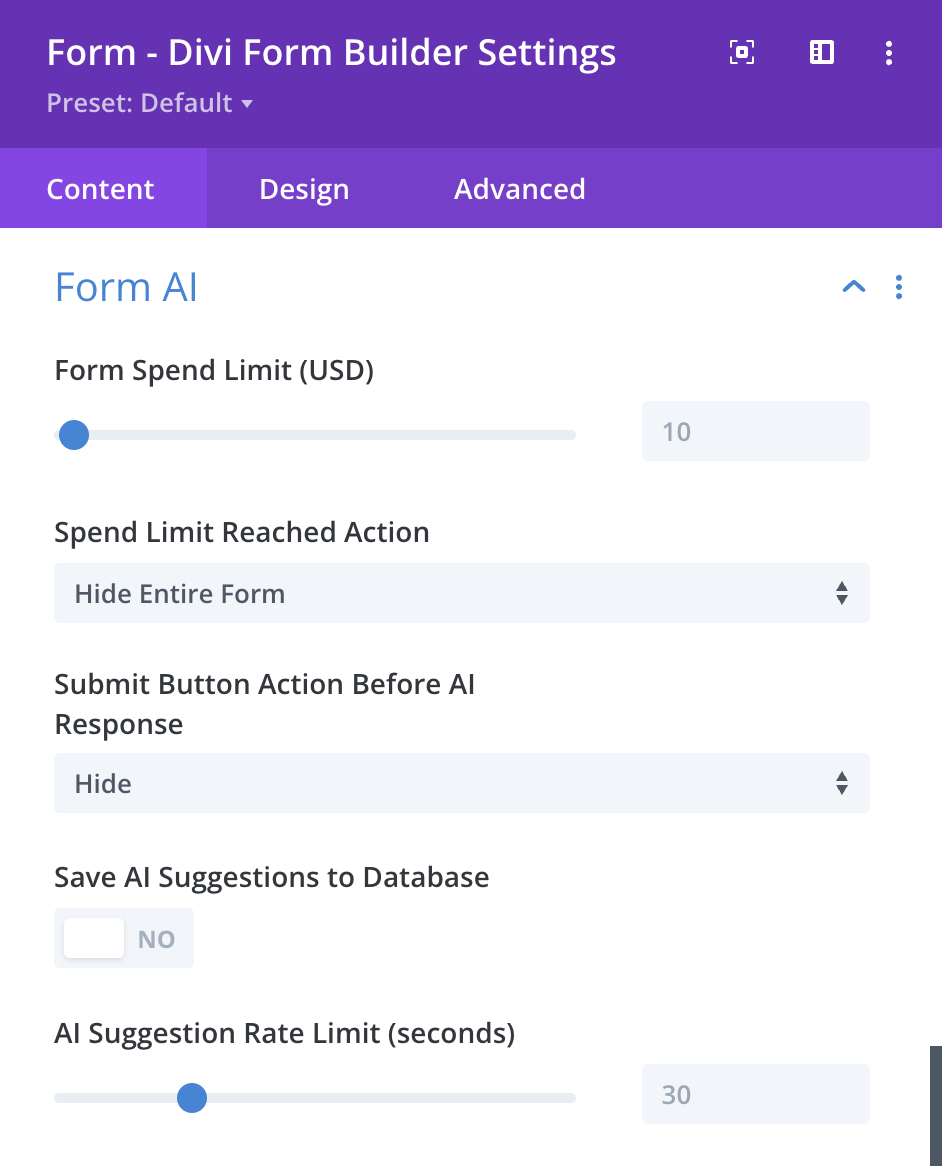Screen dimensions: 942x1166
Task: Open the Form AI section options menu
Action: click(898, 287)
